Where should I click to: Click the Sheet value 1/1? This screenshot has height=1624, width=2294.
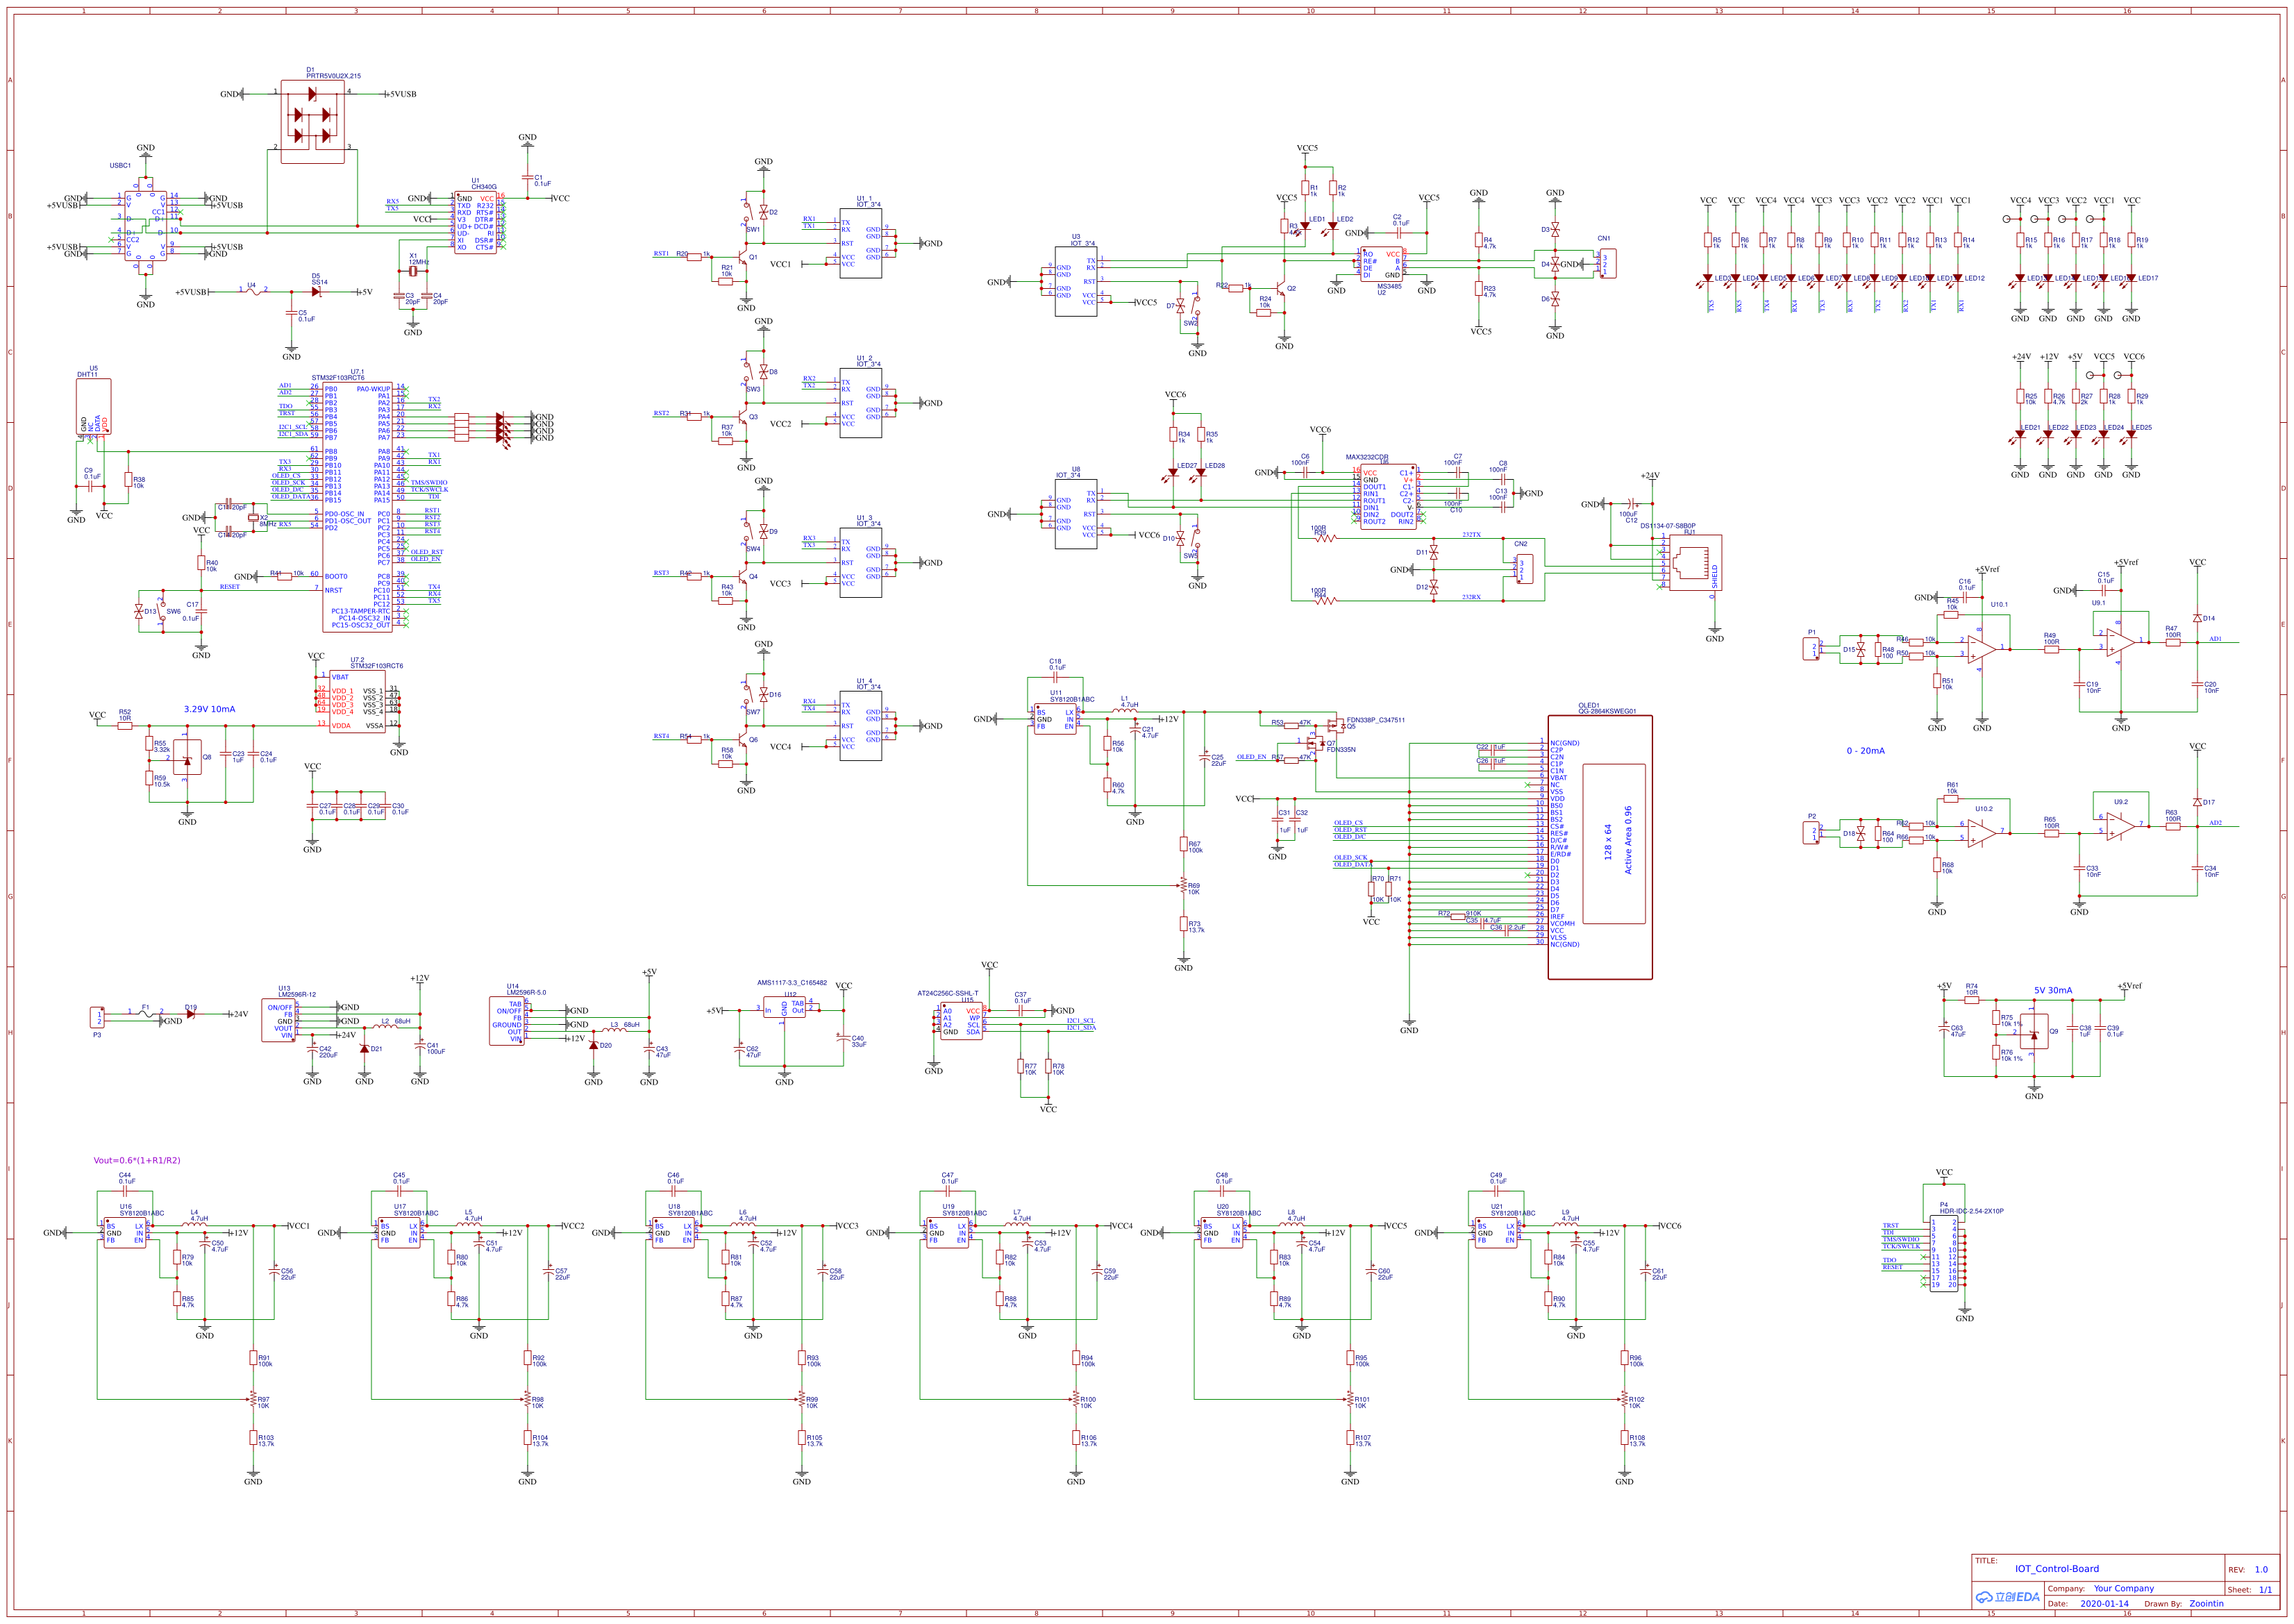coord(2265,1589)
